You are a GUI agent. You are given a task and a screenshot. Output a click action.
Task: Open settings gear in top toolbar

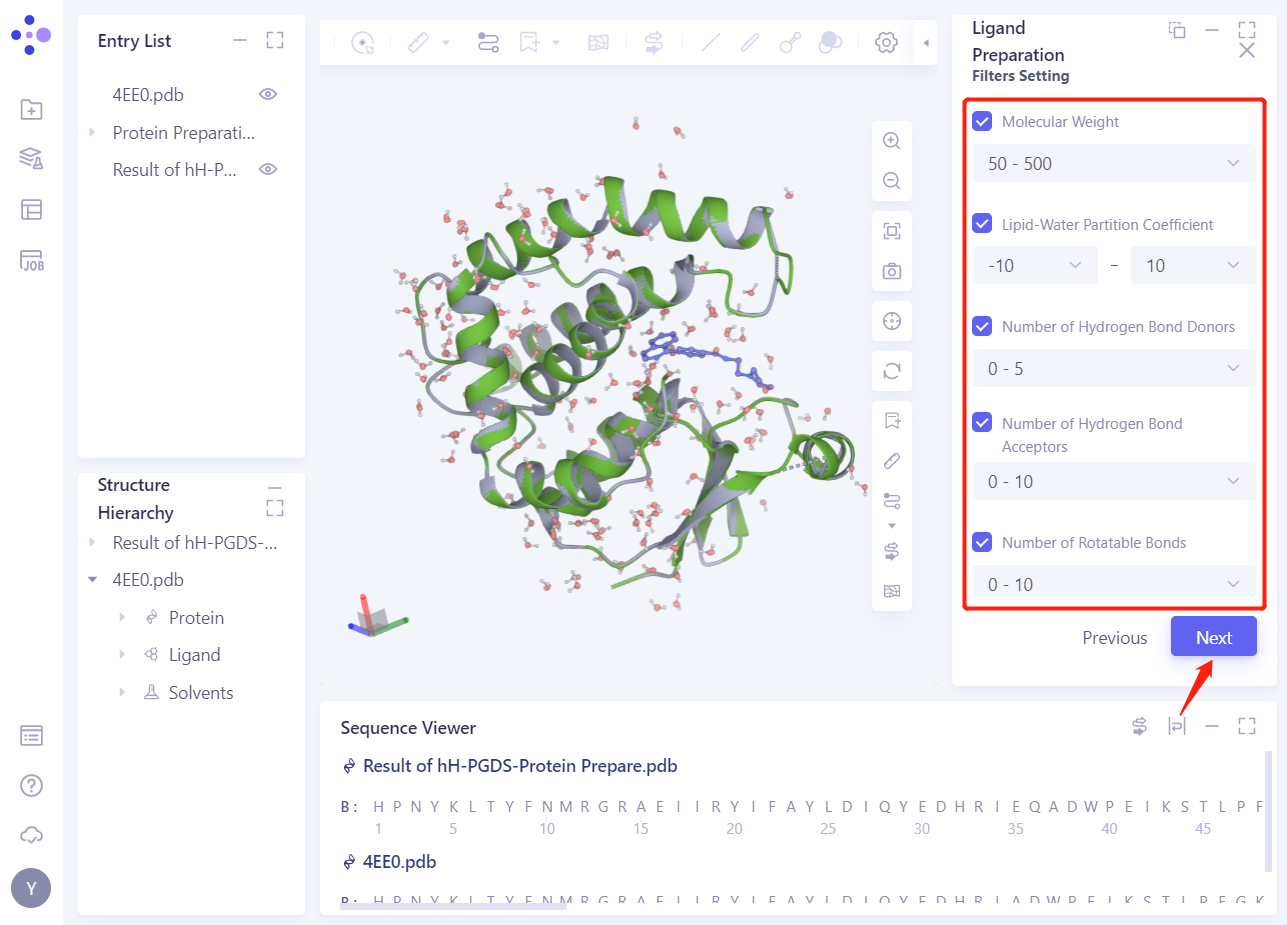[x=885, y=43]
